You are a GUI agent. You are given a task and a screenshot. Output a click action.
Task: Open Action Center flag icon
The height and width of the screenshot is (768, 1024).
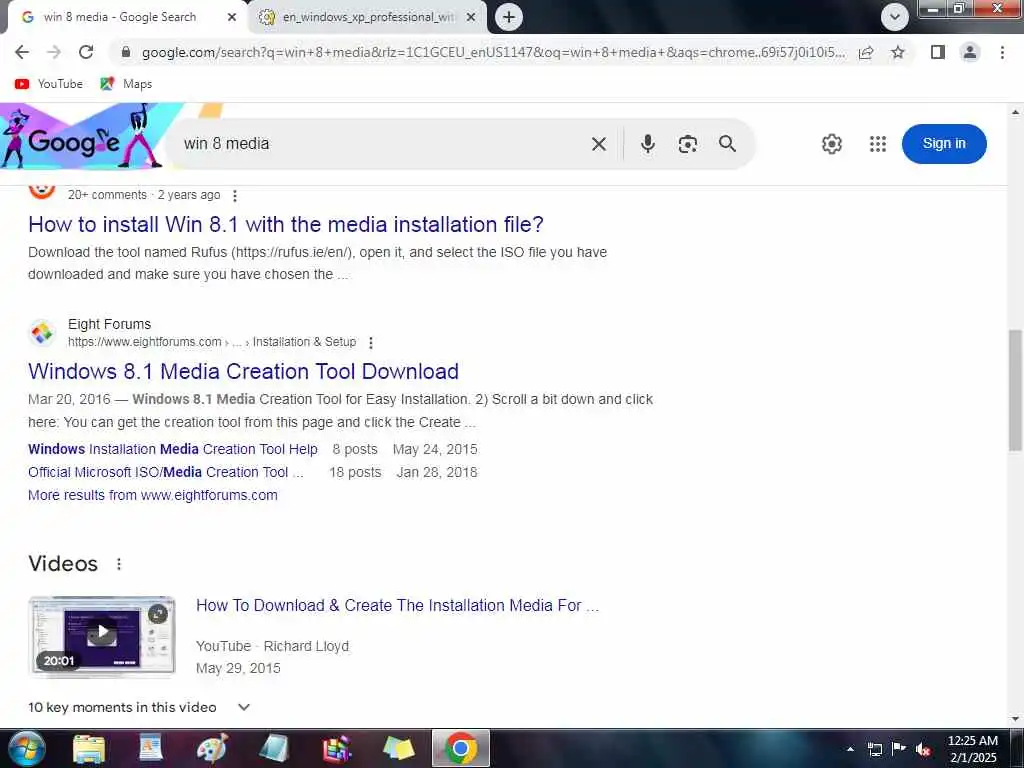(x=899, y=749)
